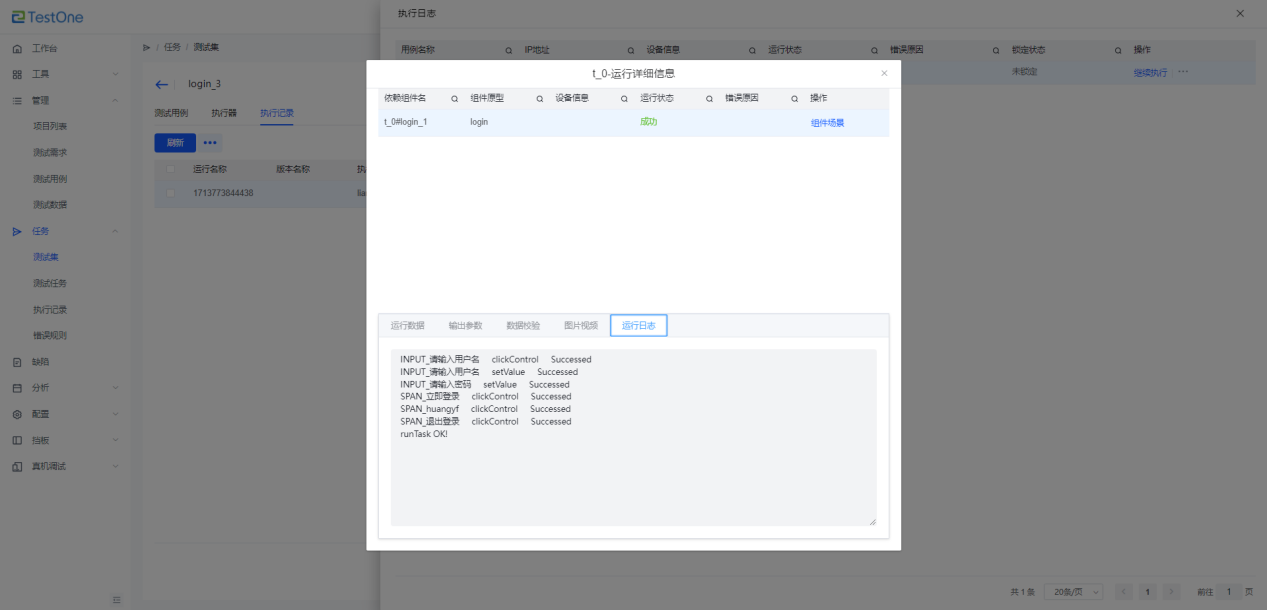
Task: Toggle select-all checkbox in 运行名称 header
Action: point(171,169)
